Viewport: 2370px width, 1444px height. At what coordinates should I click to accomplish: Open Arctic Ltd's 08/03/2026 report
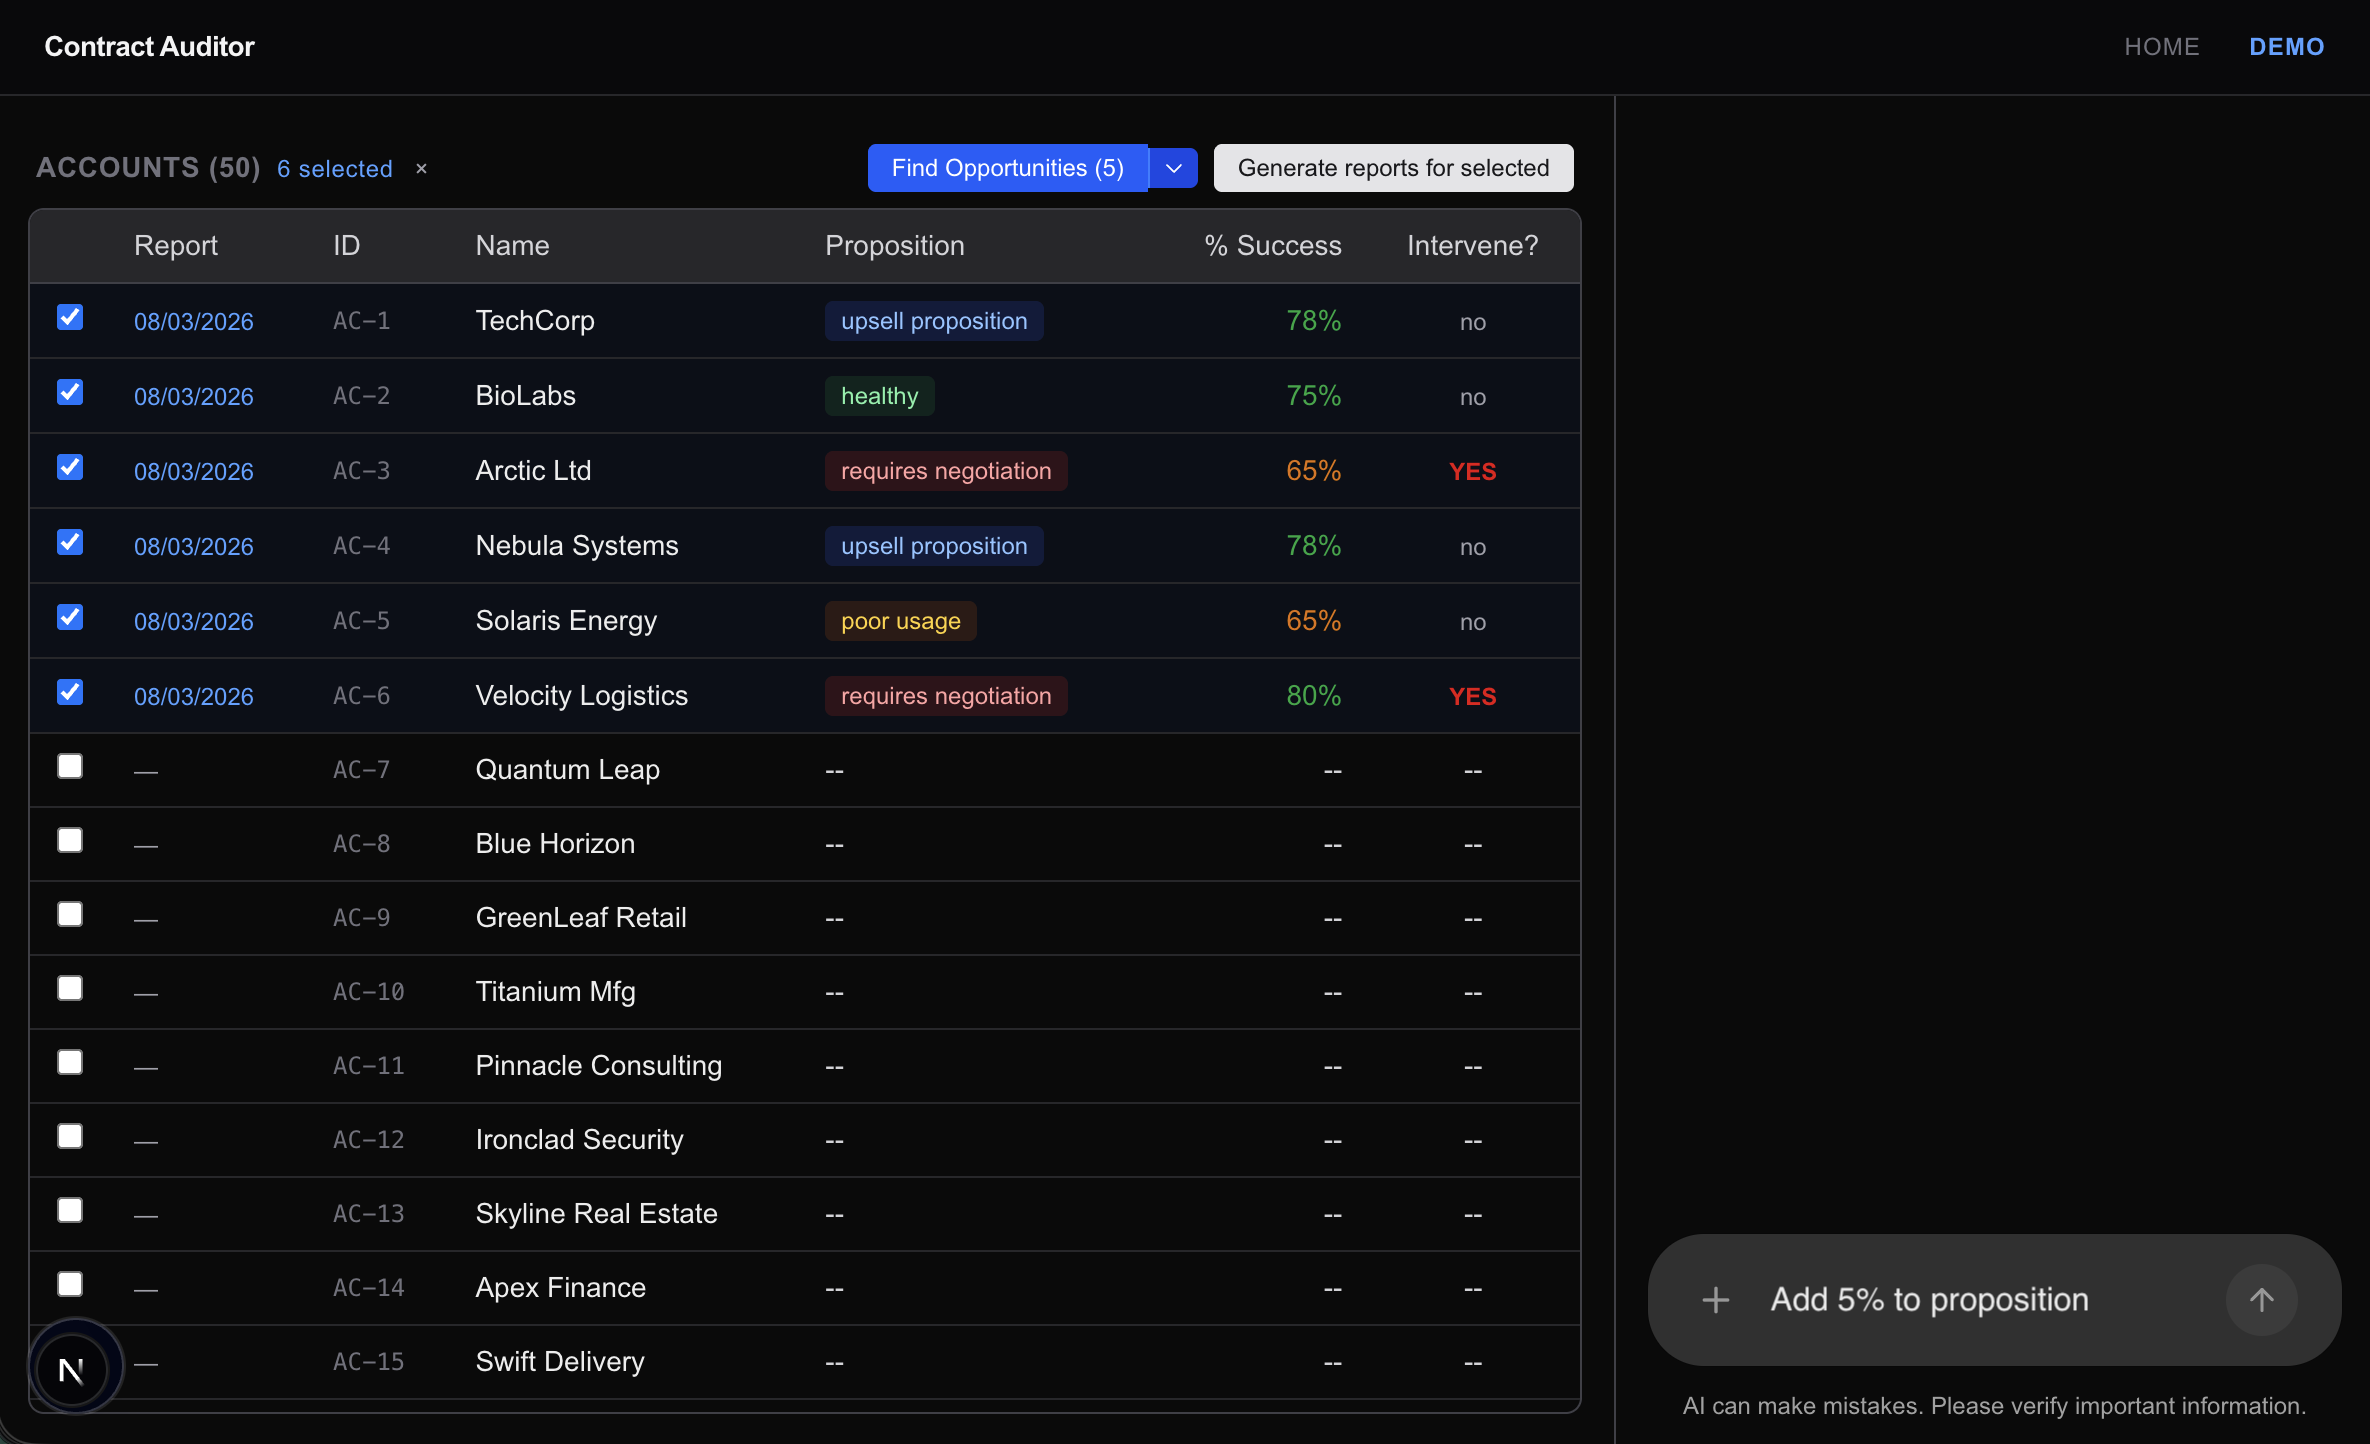click(x=194, y=471)
